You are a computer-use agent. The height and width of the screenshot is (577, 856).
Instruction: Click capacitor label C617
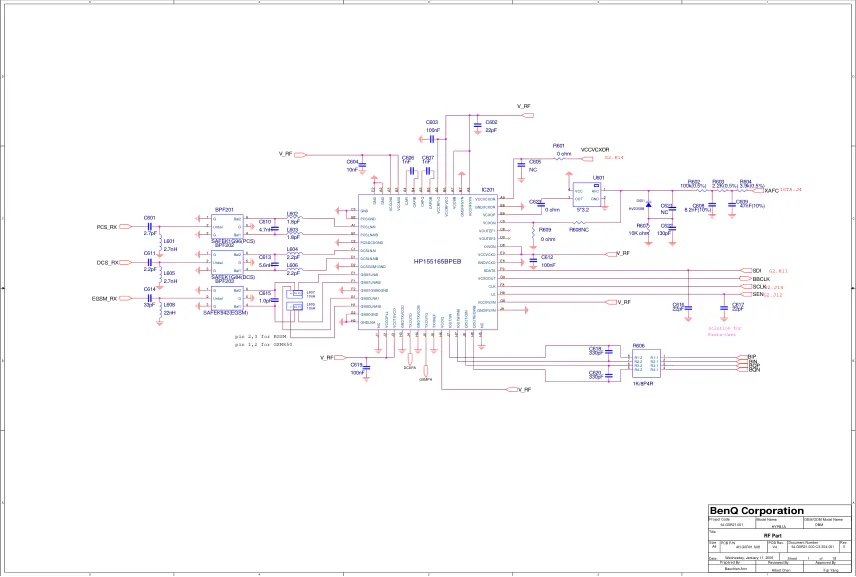coord(738,305)
